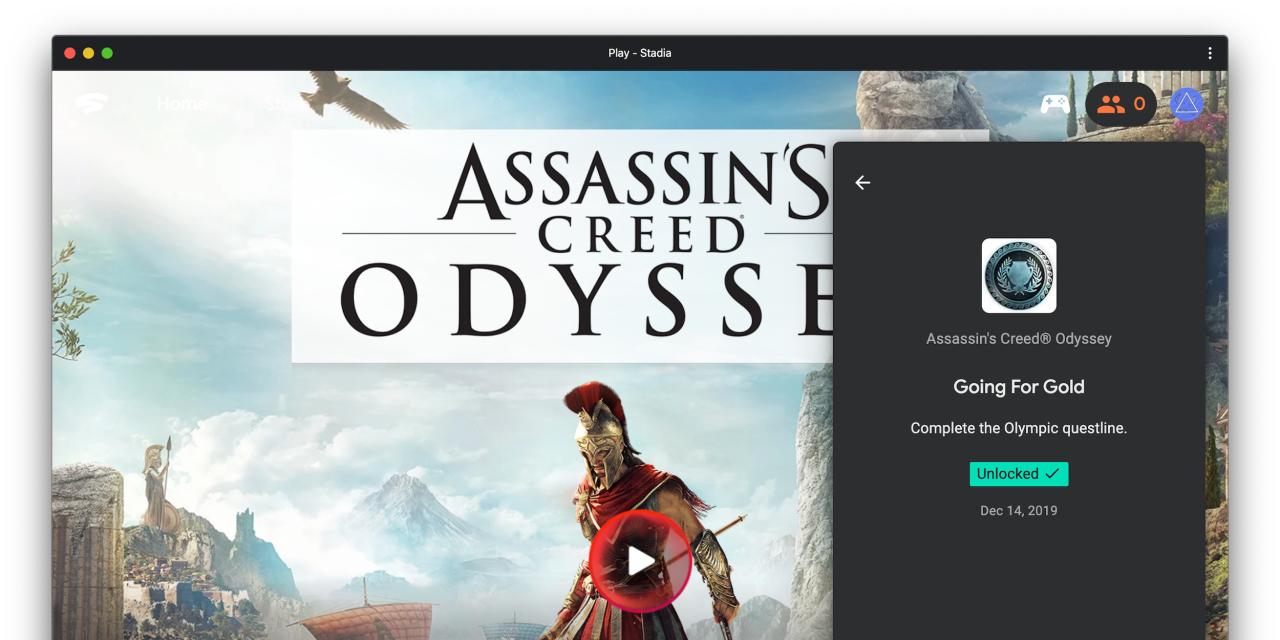Select the "Going For Gold" achievement title
This screenshot has width=1280, height=640.
coord(1018,387)
